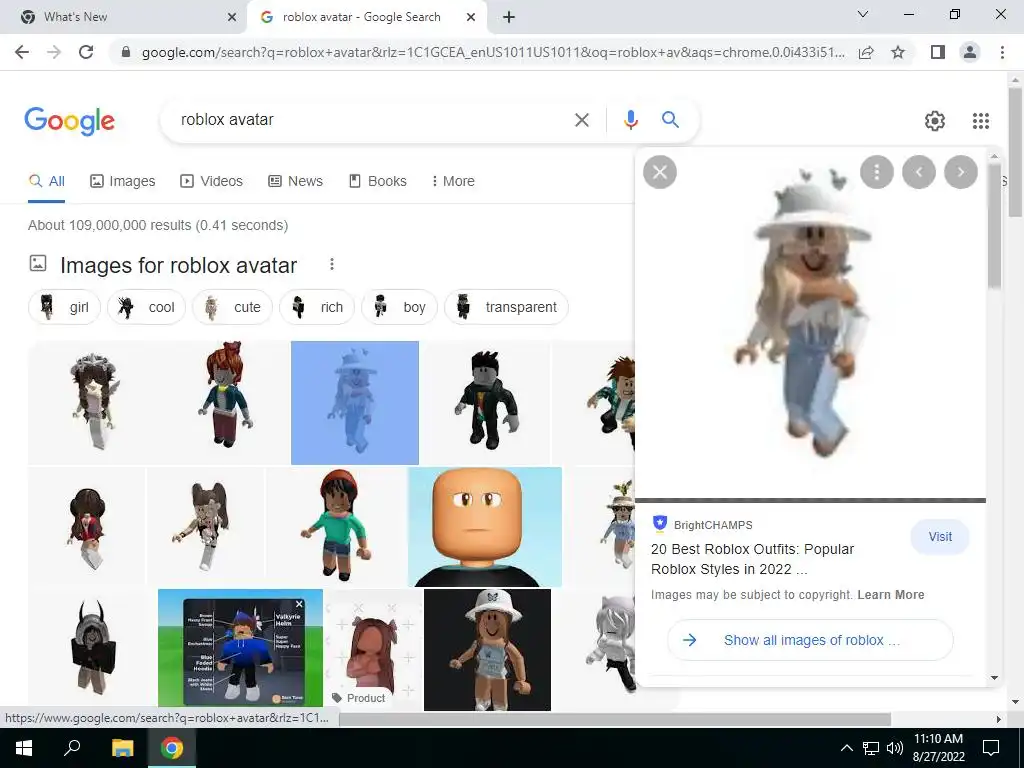Screen dimensions: 1024x768
Task: Click the BrightCHAMPS site label
Action: (x=713, y=525)
